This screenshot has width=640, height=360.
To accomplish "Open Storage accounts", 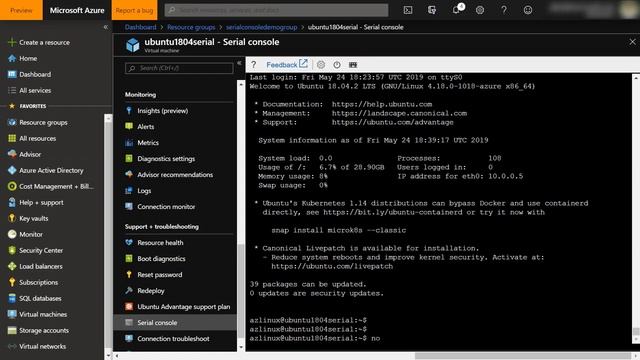I will (38, 330).
